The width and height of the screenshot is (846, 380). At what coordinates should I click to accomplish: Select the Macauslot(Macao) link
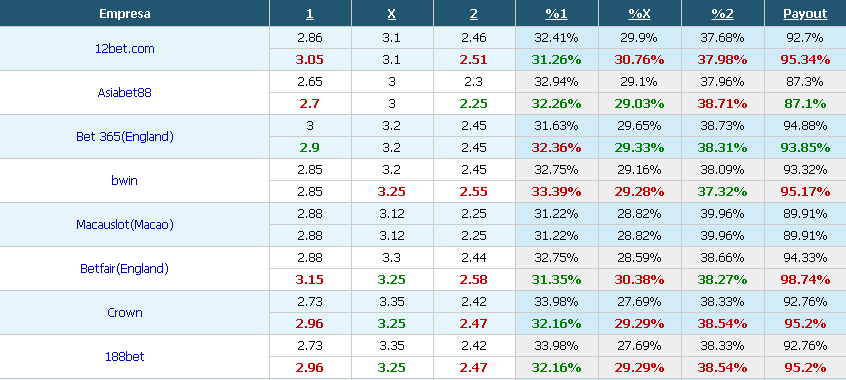coord(125,225)
